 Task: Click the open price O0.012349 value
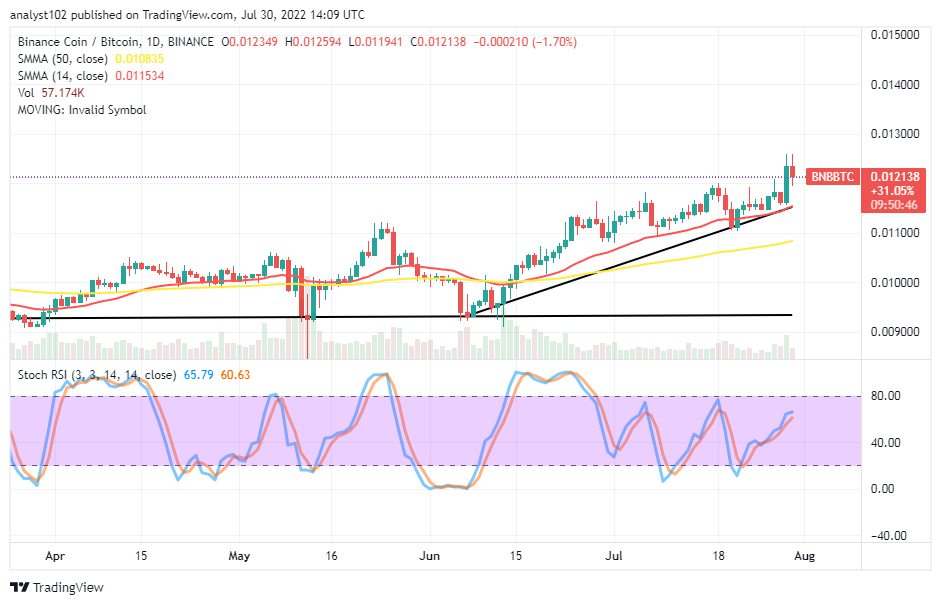click(250, 42)
